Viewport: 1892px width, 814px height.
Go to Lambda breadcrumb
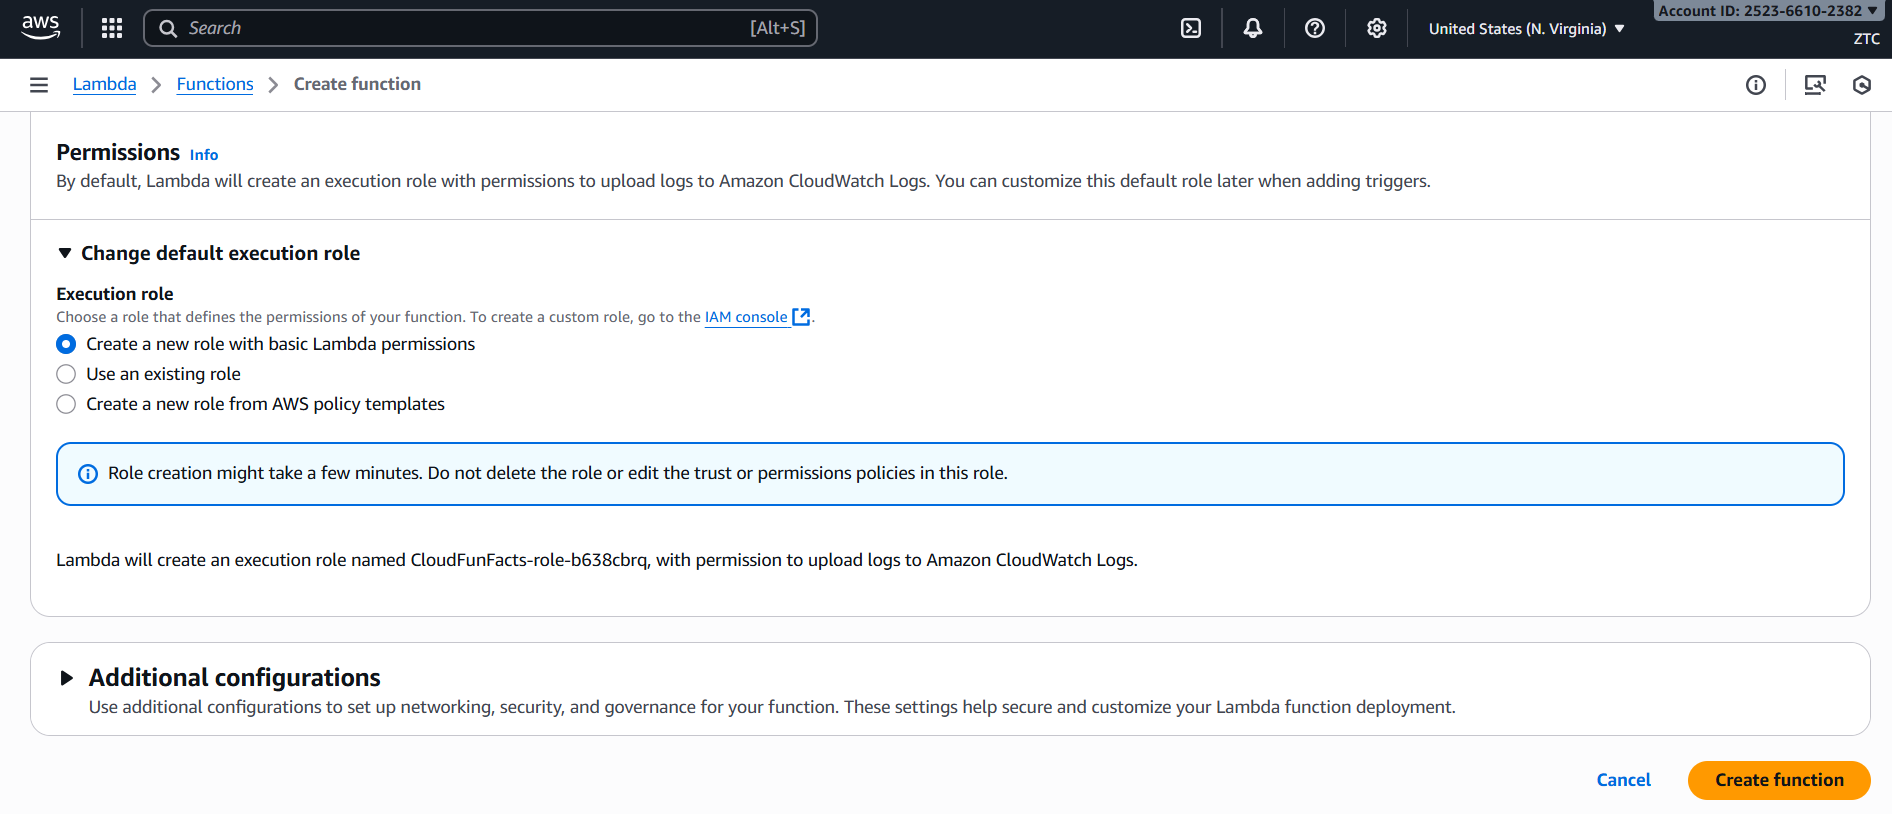(x=104, y=84)
